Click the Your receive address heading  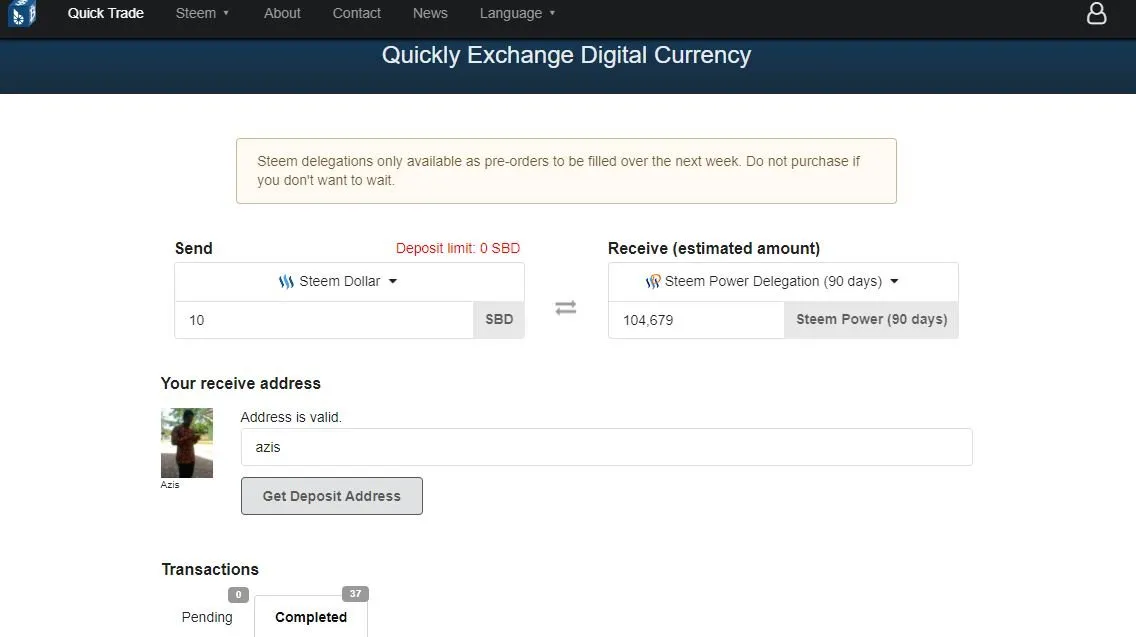241,383
